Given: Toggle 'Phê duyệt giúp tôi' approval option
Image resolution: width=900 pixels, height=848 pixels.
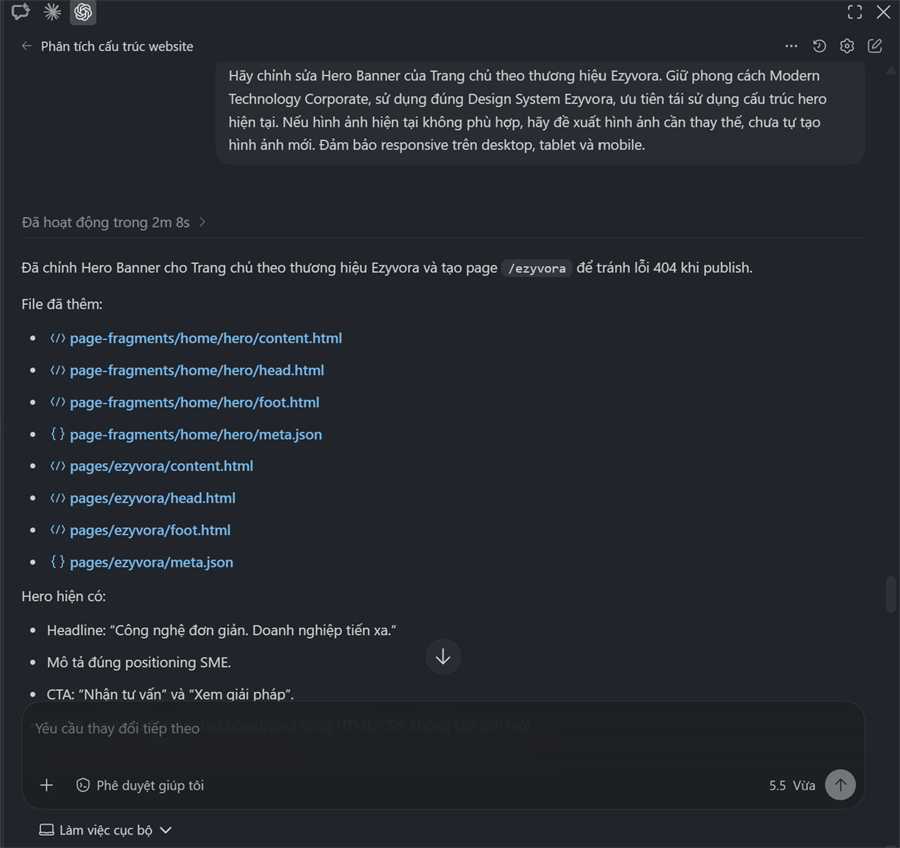Looking at the screenshot, I should (139, 785).
